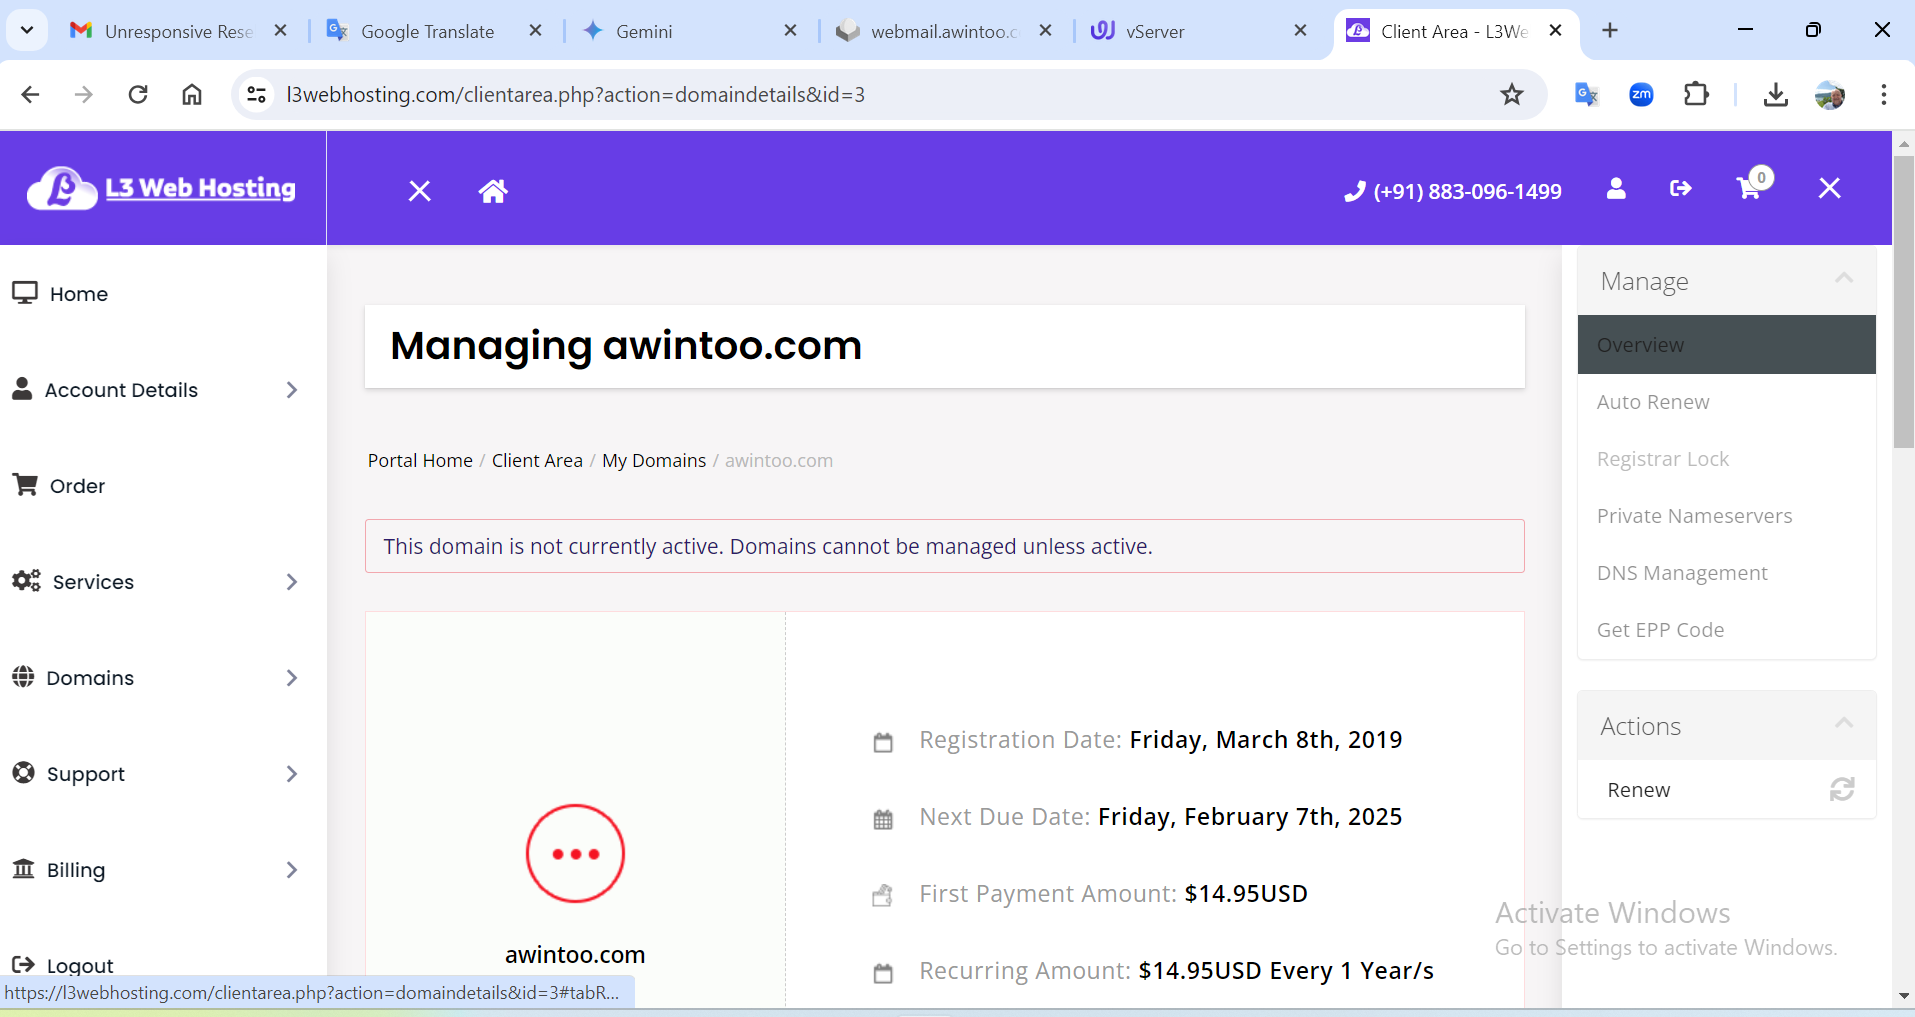Click awintoo.com text under status circle
Viewport: 1915px width, 1017px height.
[x=575, y=955]
